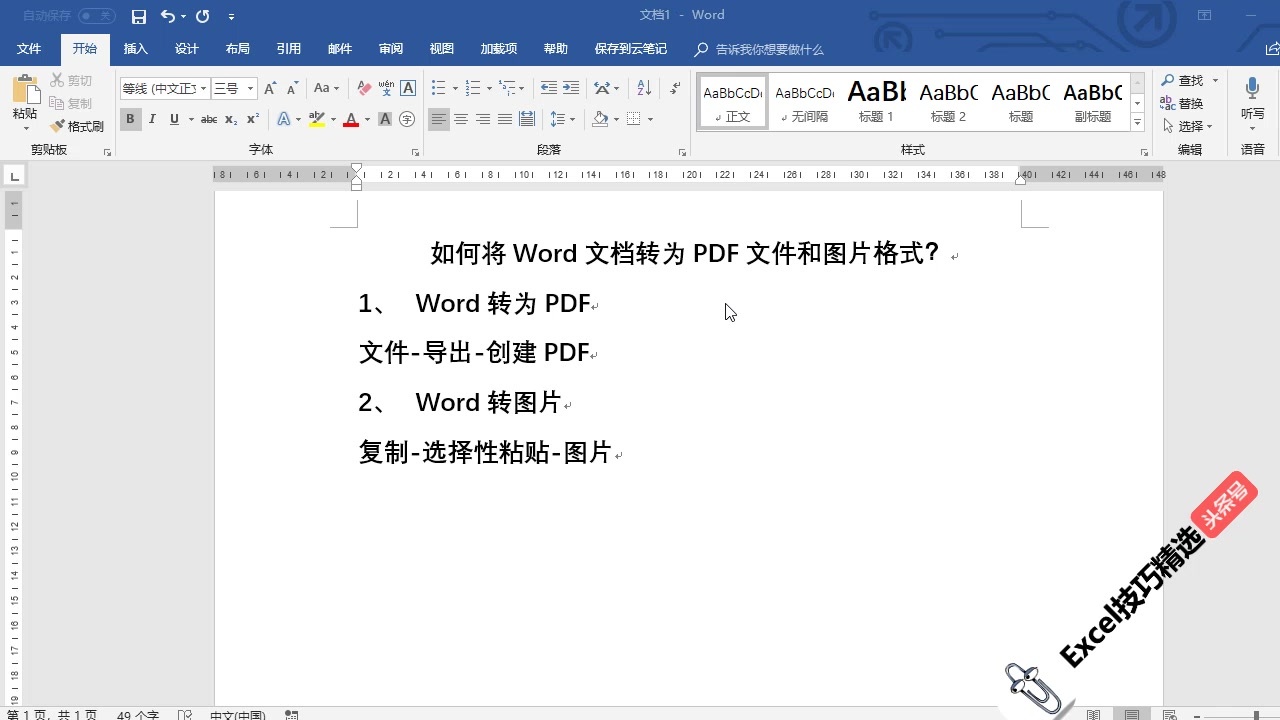Image resolution: width=1280 pixels, height=720 pixels.
Task: Apply subscript formatting
Action: click(x=231, y=119)
